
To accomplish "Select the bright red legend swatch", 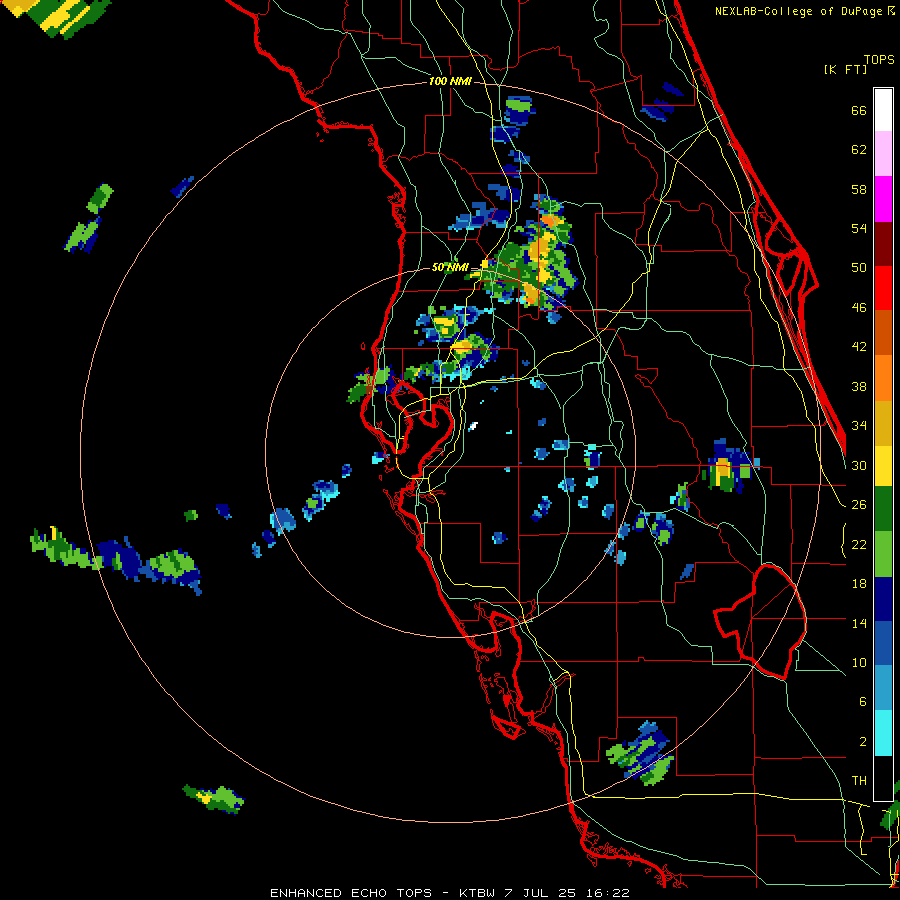I will 883,288.
